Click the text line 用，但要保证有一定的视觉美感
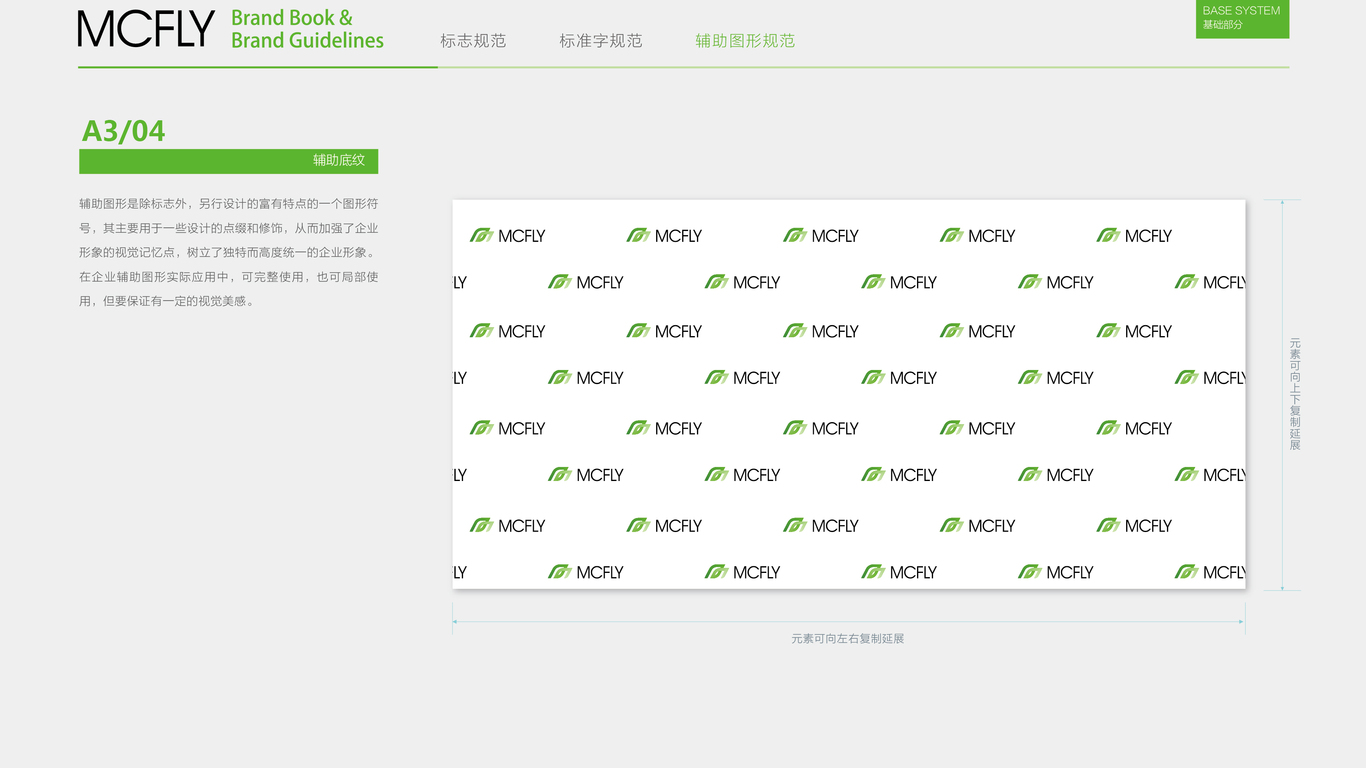This screenshot has height=768, width=1366. click(168, 301)
